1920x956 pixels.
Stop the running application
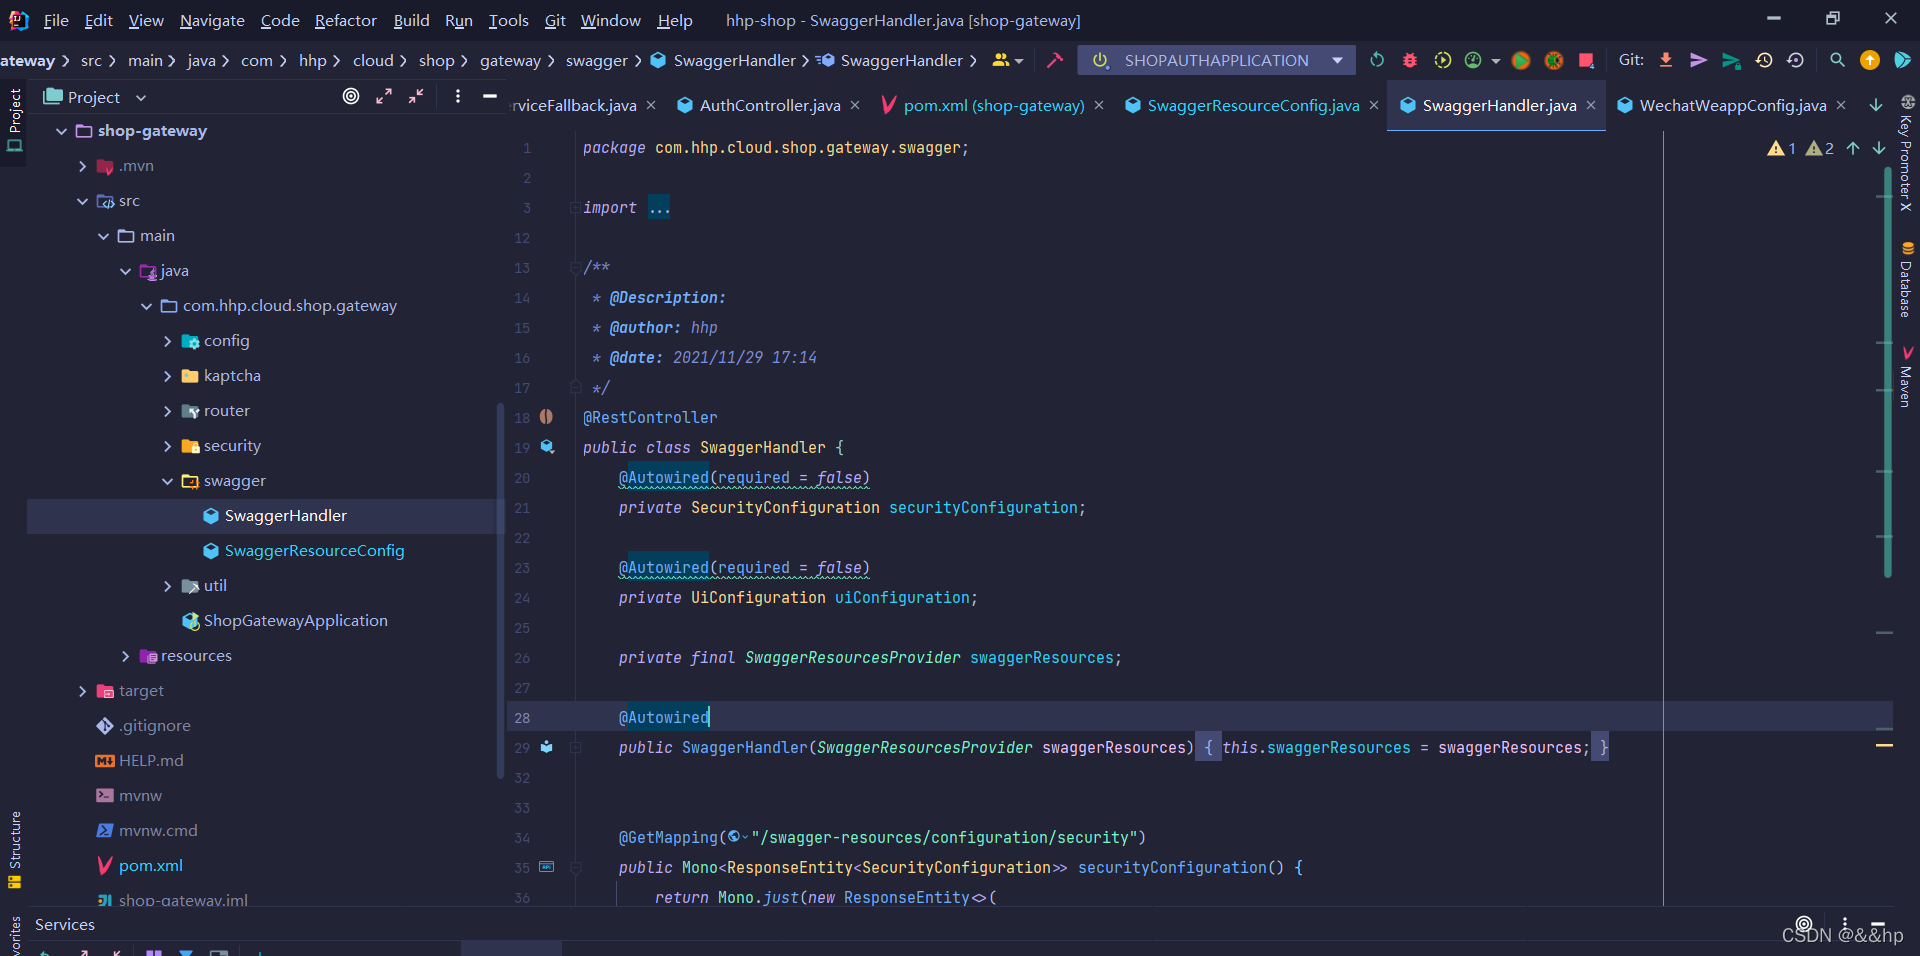click(1586, 60)
